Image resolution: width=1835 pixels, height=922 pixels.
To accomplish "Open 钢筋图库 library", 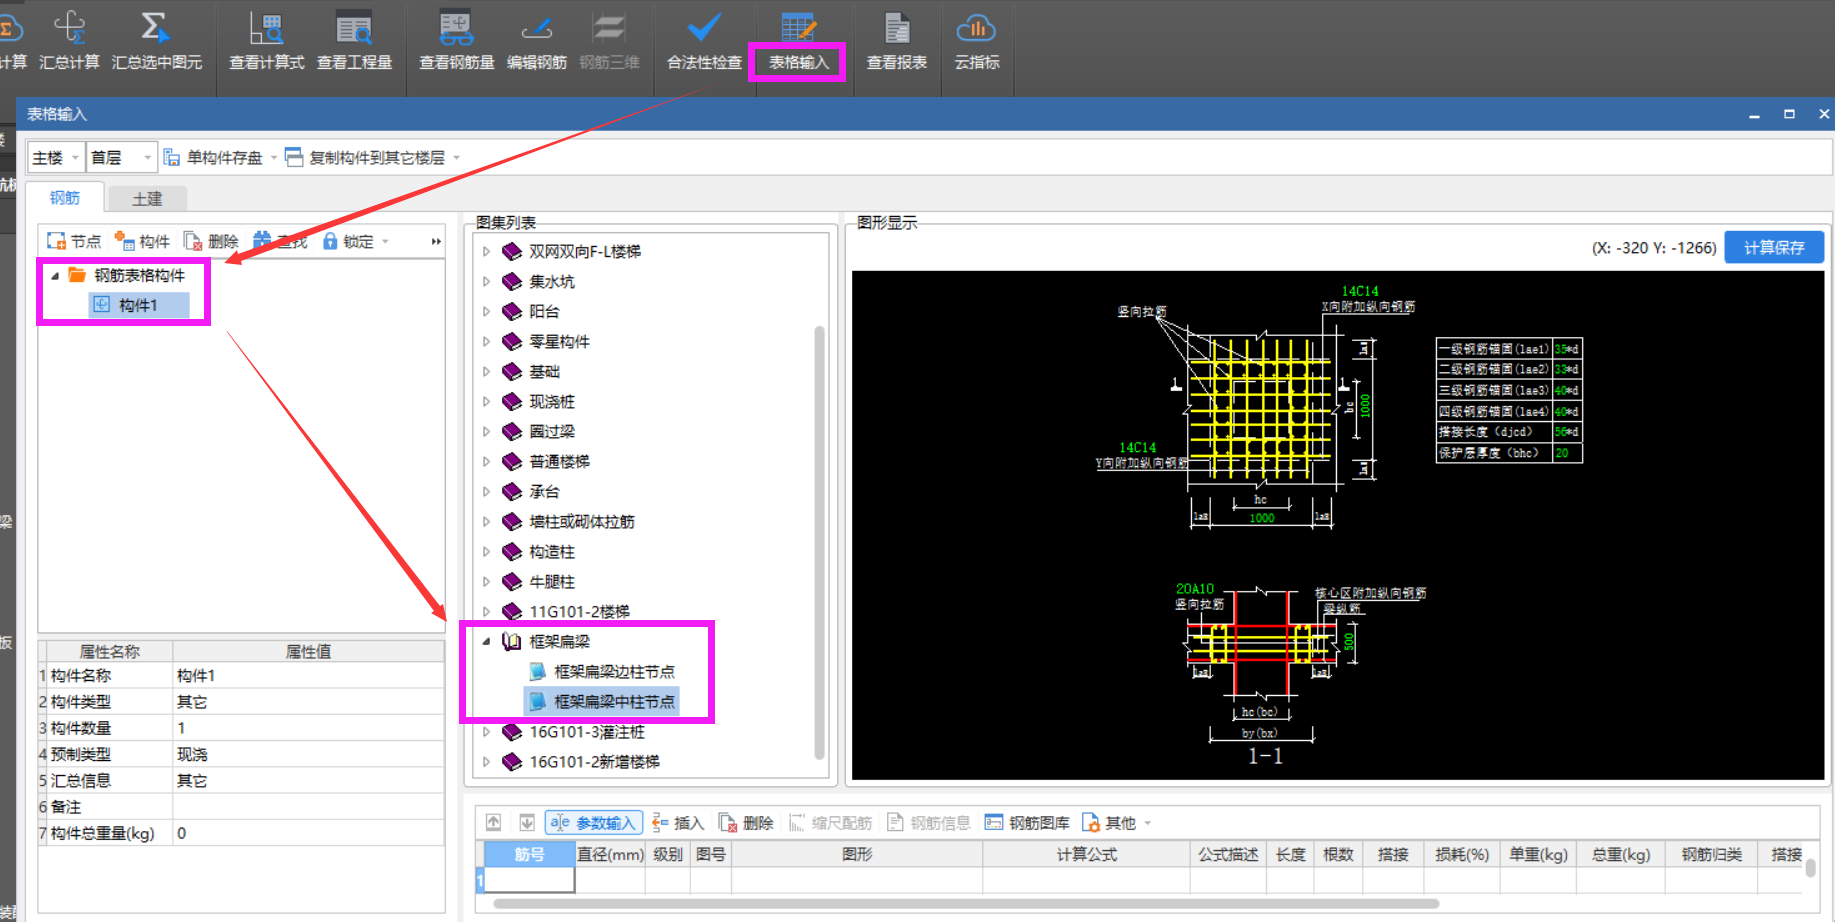I will (x=1027, y=823).
